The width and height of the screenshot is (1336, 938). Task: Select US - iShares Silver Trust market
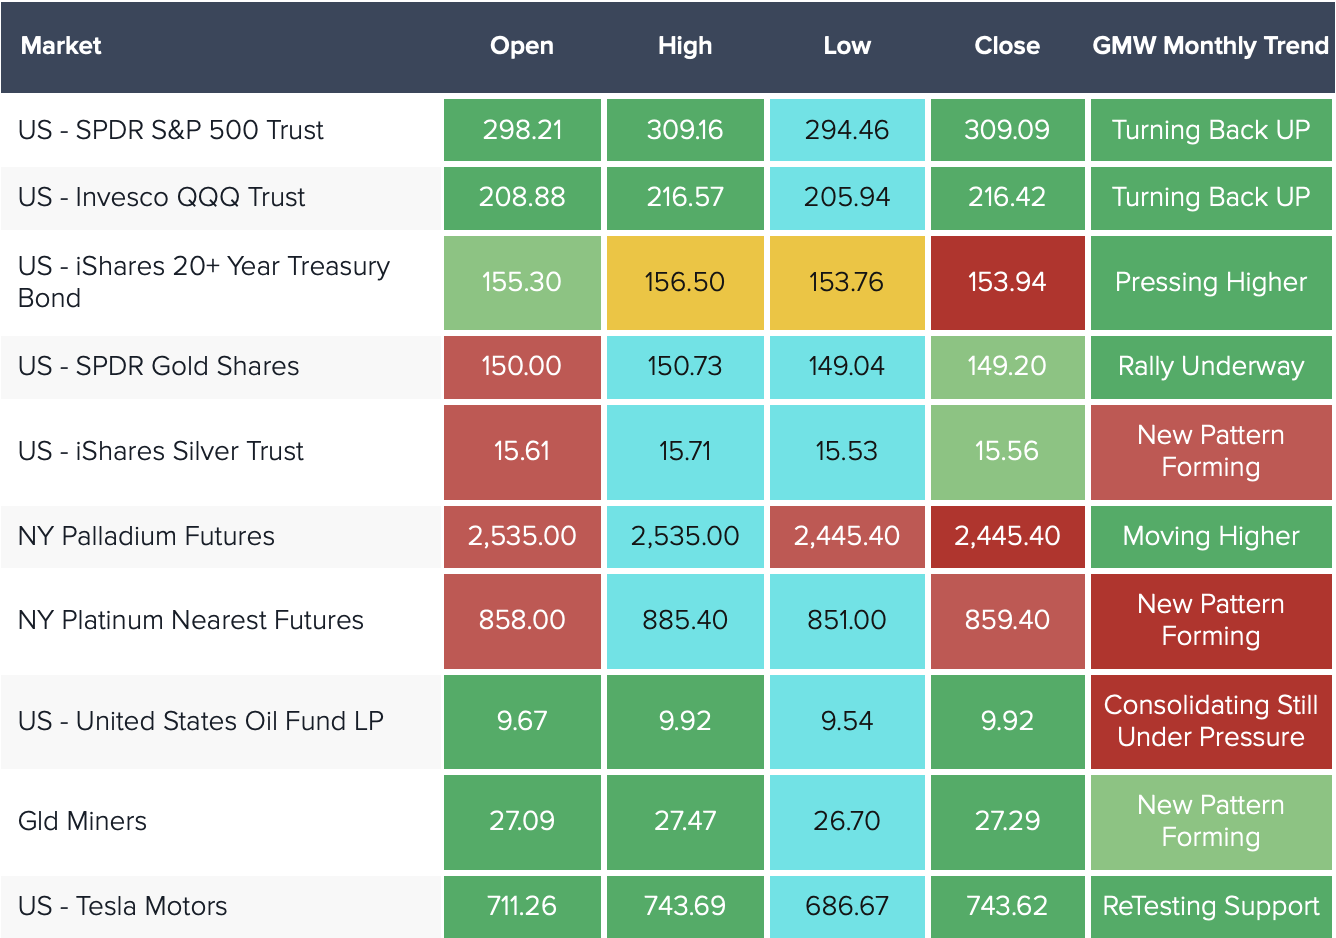click(x=161, y=451)
